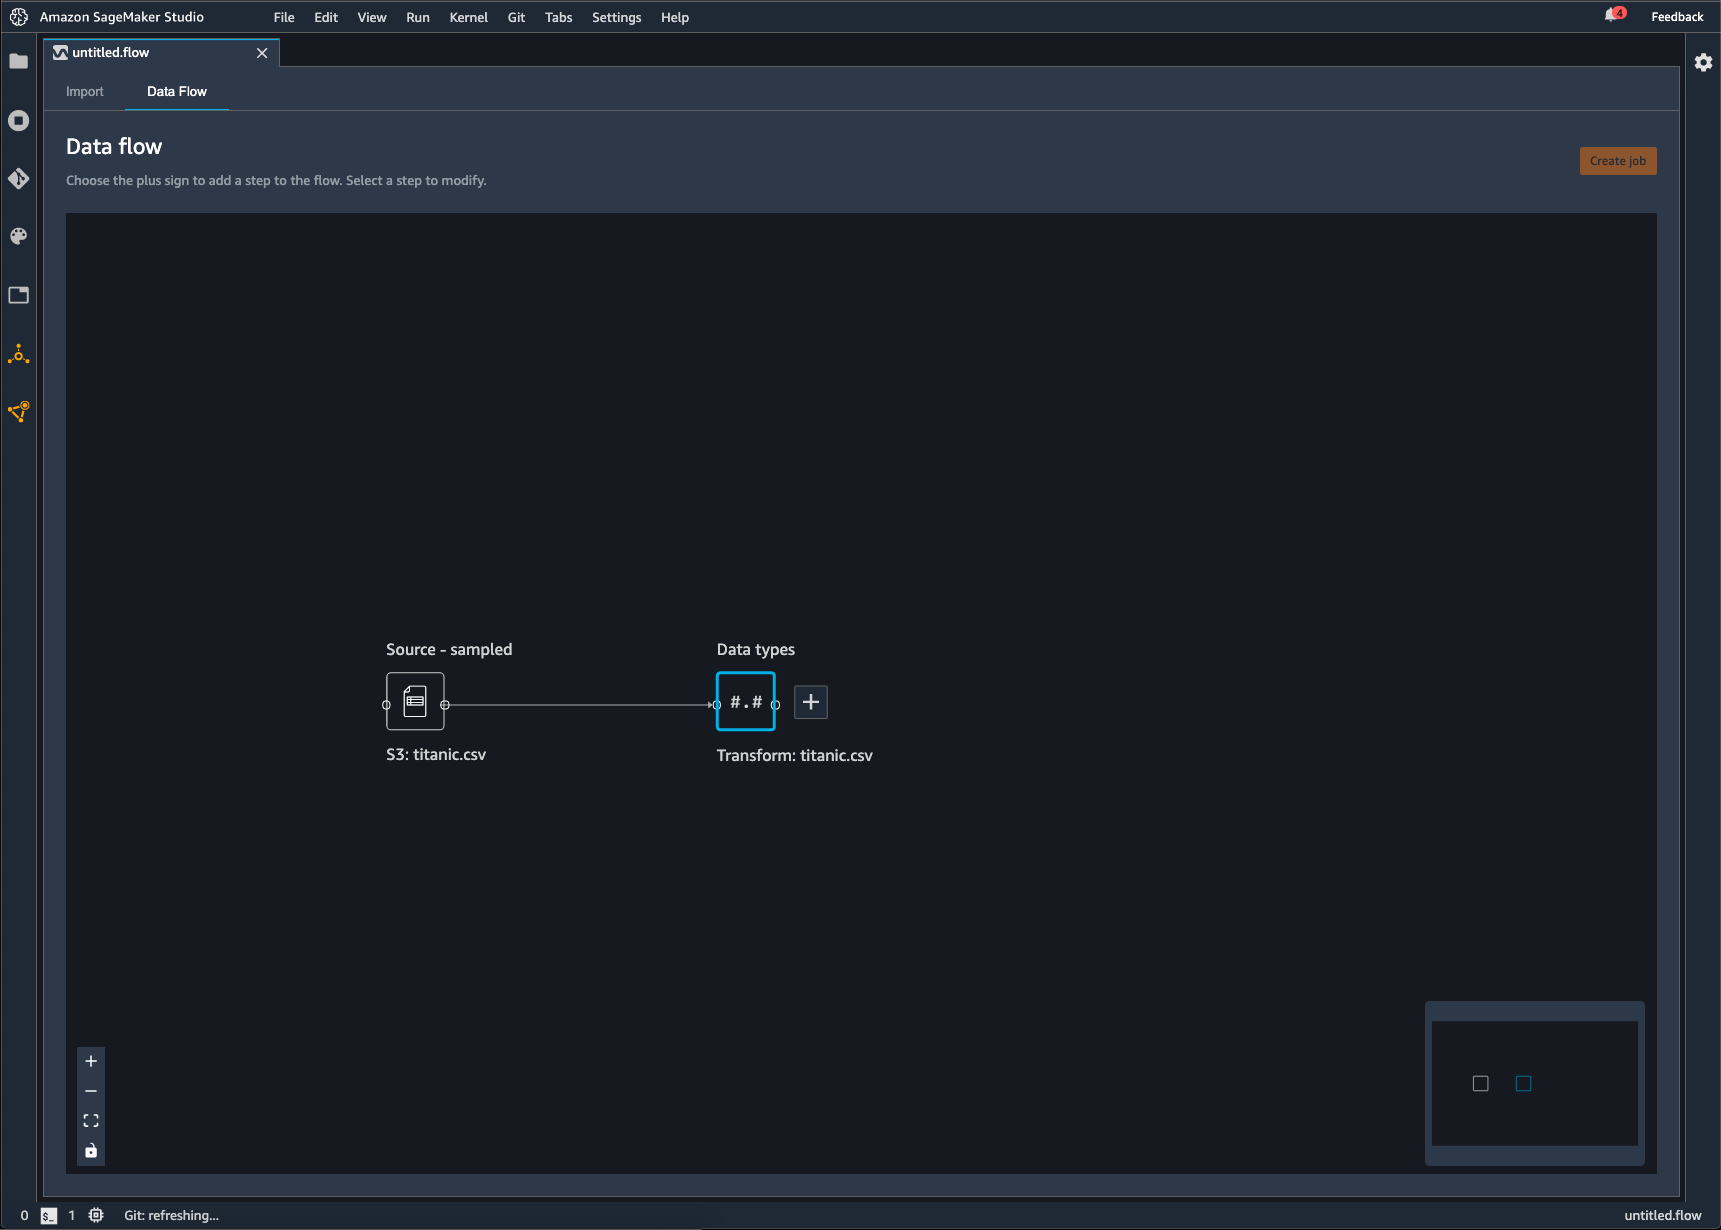Viewport: 1721px width, 1230px height.
Task: Open the SageMaker resources sidebar icon
Action: point(18,412)
